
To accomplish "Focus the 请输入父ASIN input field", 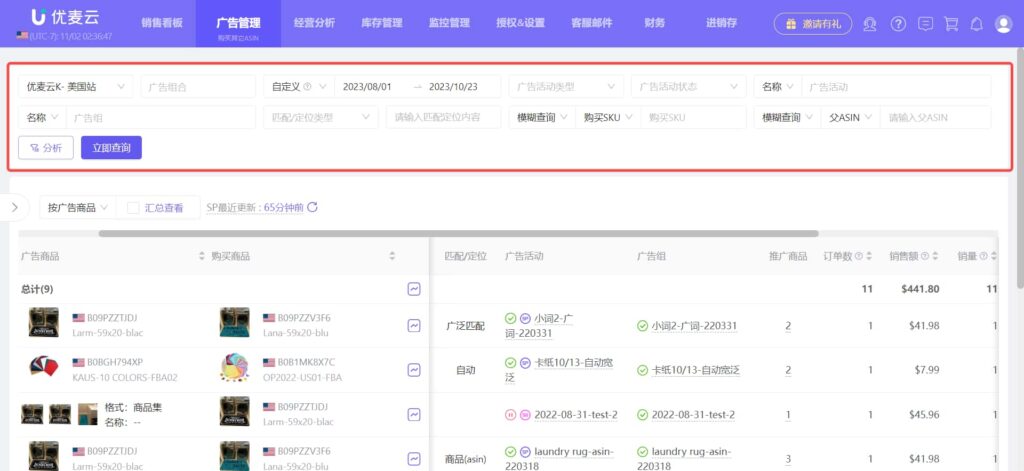I will [x=935, y=118].
